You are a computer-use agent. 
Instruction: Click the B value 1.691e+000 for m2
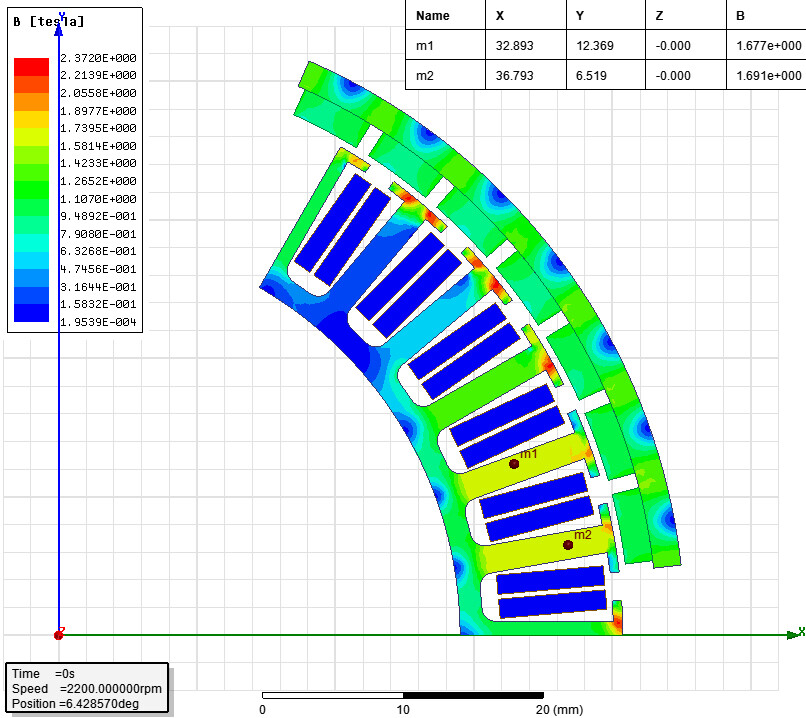(769, 76)
